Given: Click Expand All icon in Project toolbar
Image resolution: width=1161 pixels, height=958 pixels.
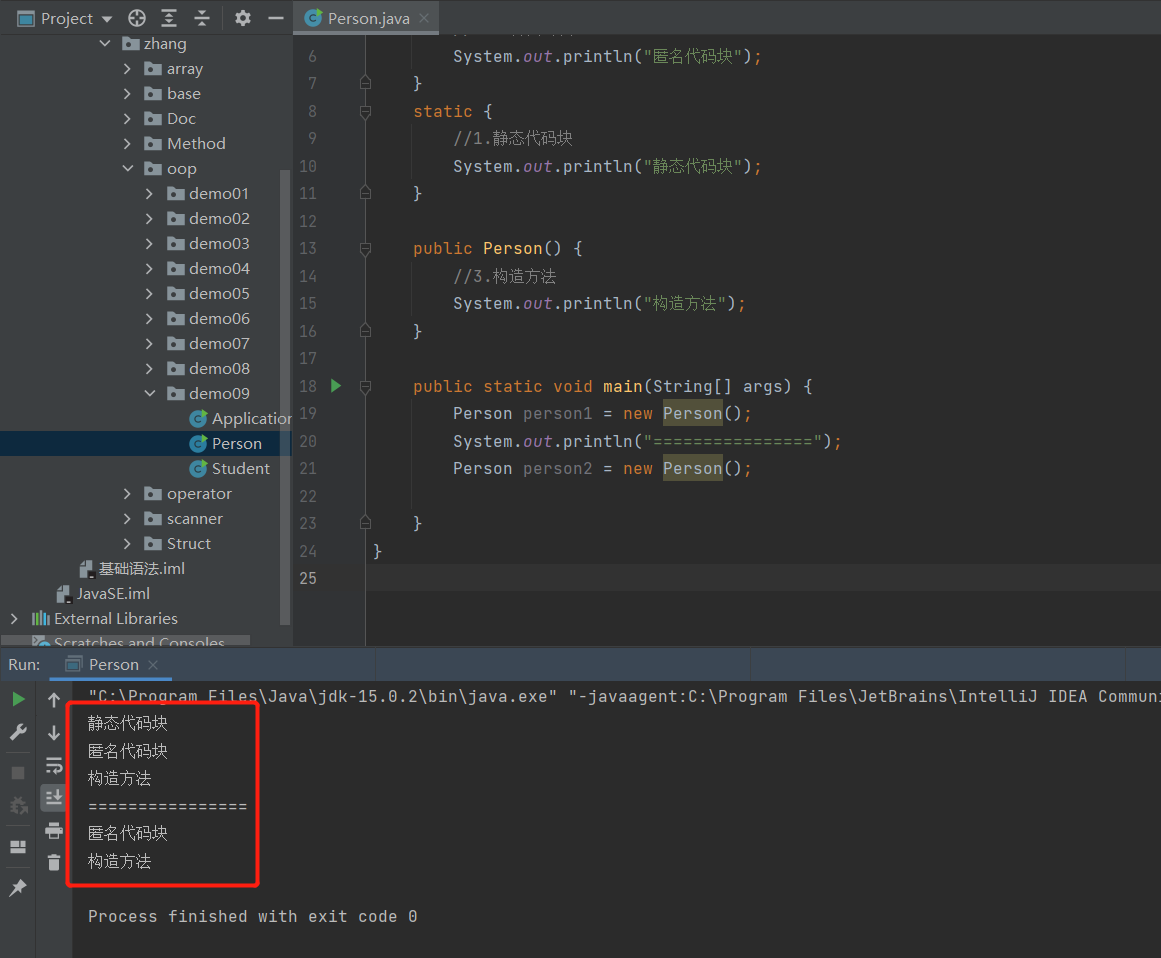Looking at the screenshot, I should coord(169,19).
